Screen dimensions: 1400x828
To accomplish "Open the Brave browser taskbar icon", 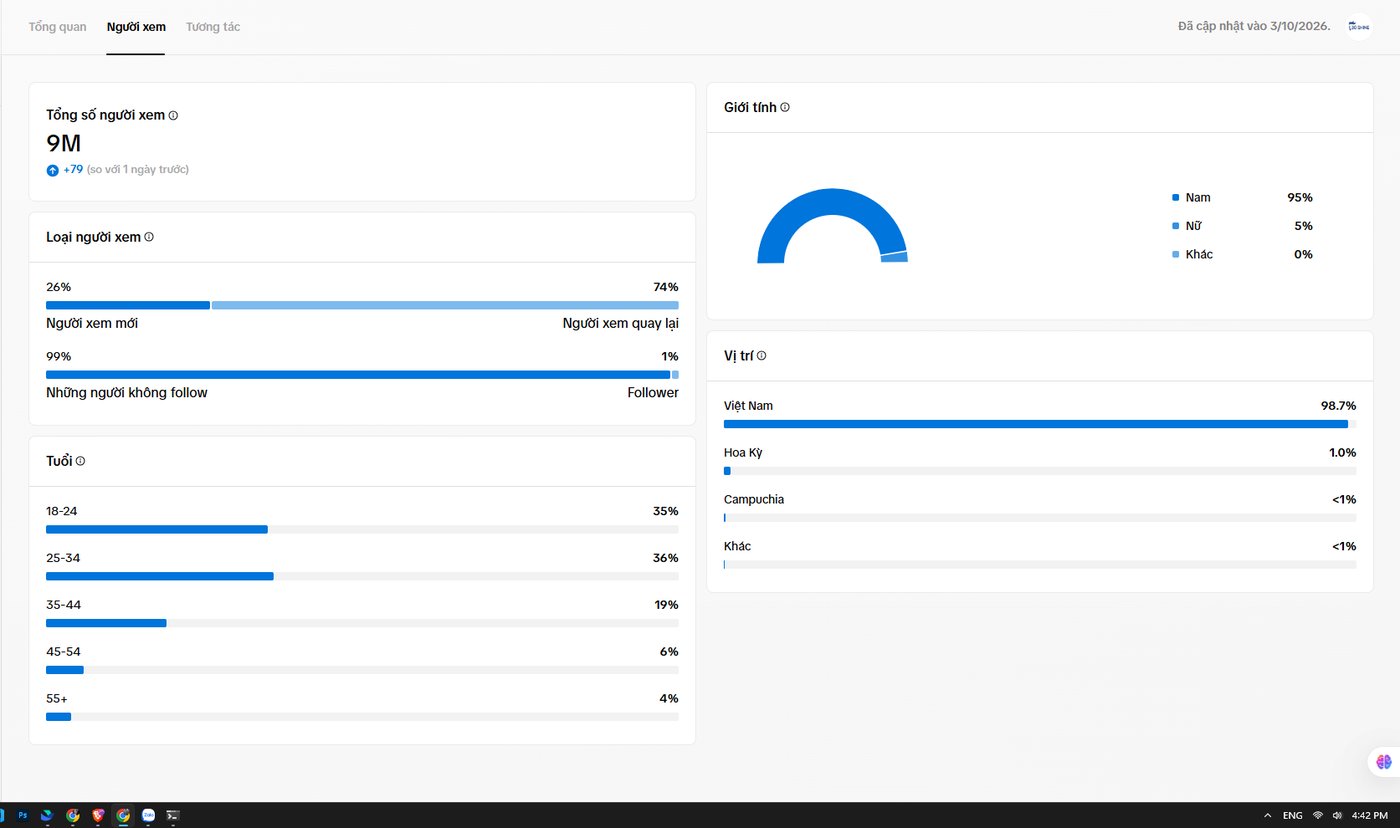I will pos(98,815).
